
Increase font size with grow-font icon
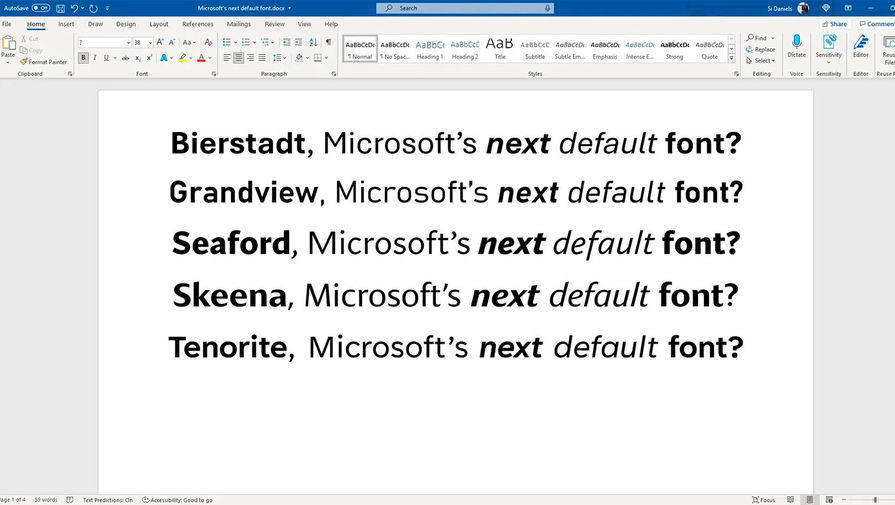(x=160, y=42)
